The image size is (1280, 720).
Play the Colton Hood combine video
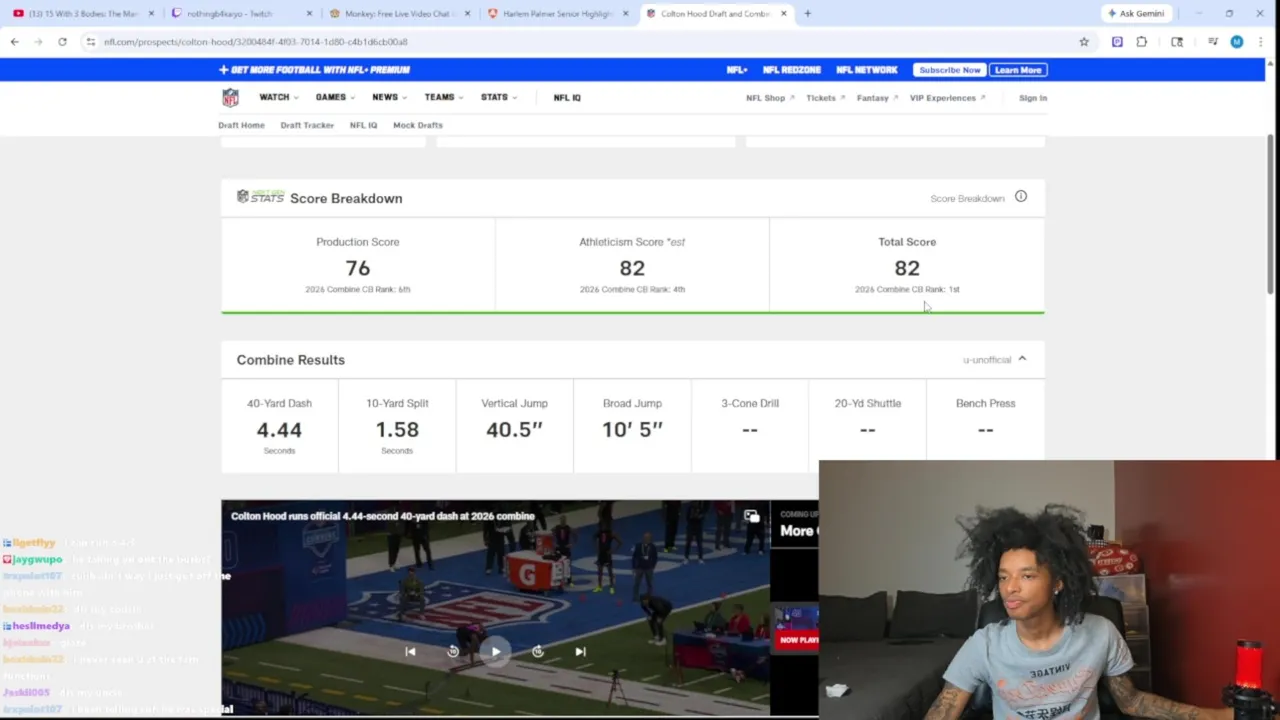coord(495,652)
